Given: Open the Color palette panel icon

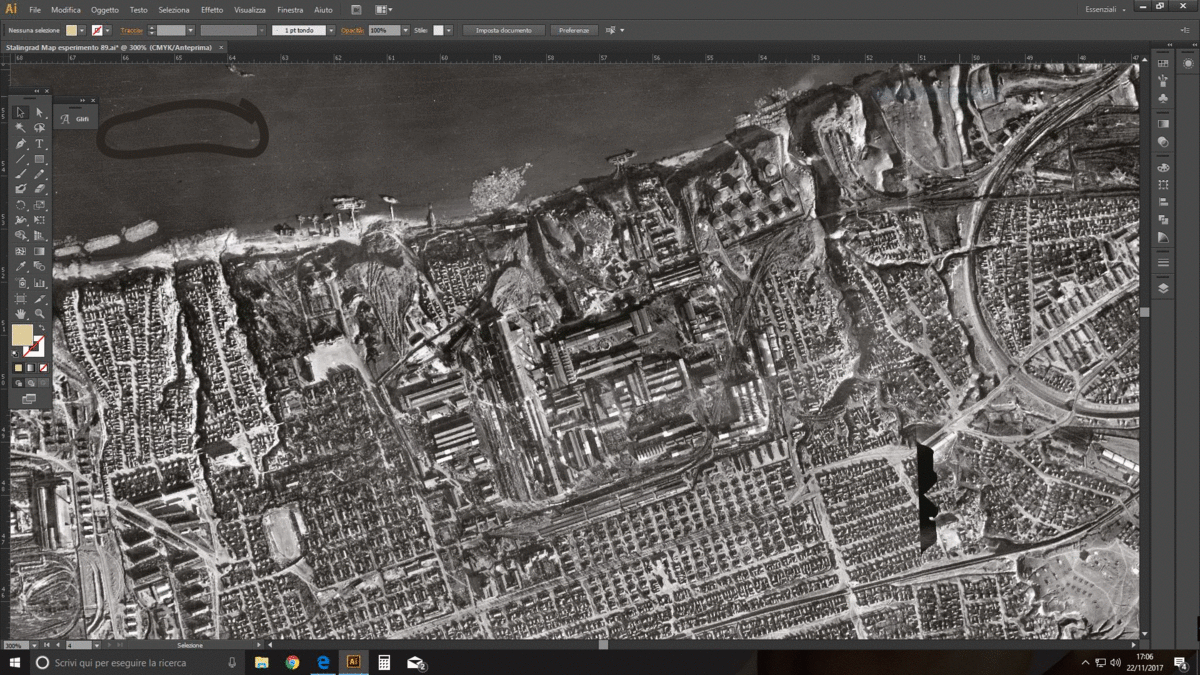Looking at the screenshot, I should click(x=1163, y=168).
